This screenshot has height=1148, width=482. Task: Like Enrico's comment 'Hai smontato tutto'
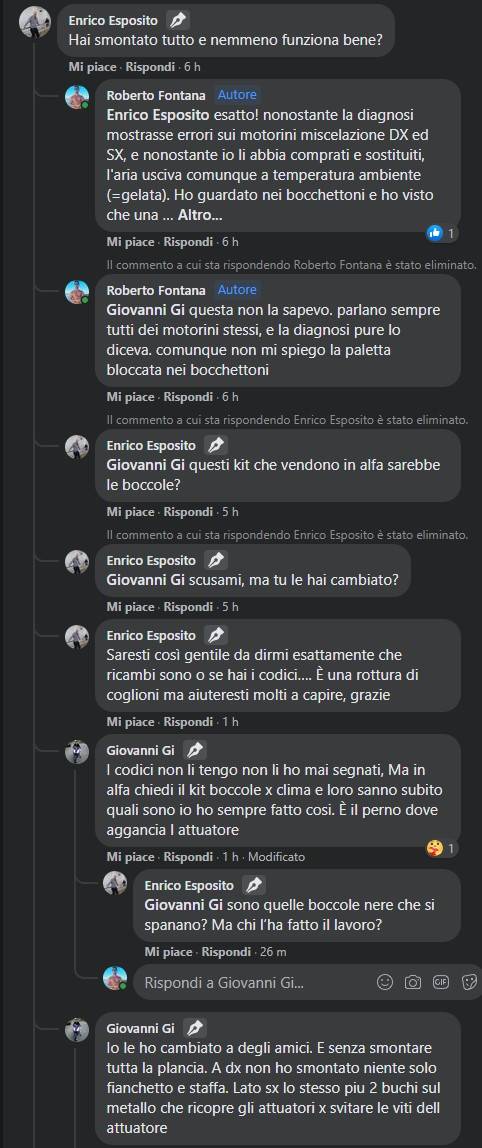[92, 67]
